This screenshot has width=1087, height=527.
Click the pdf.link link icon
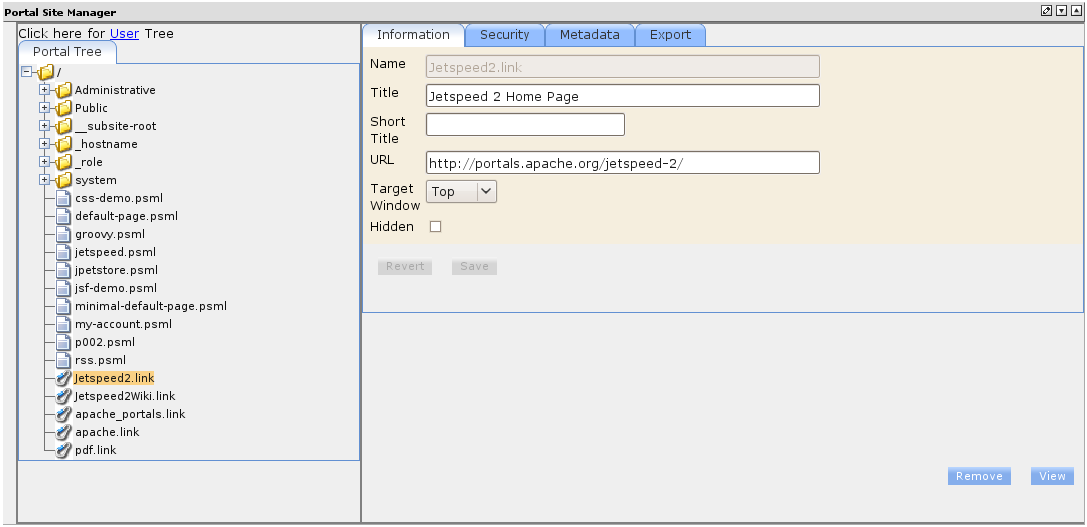click(64, 450)
